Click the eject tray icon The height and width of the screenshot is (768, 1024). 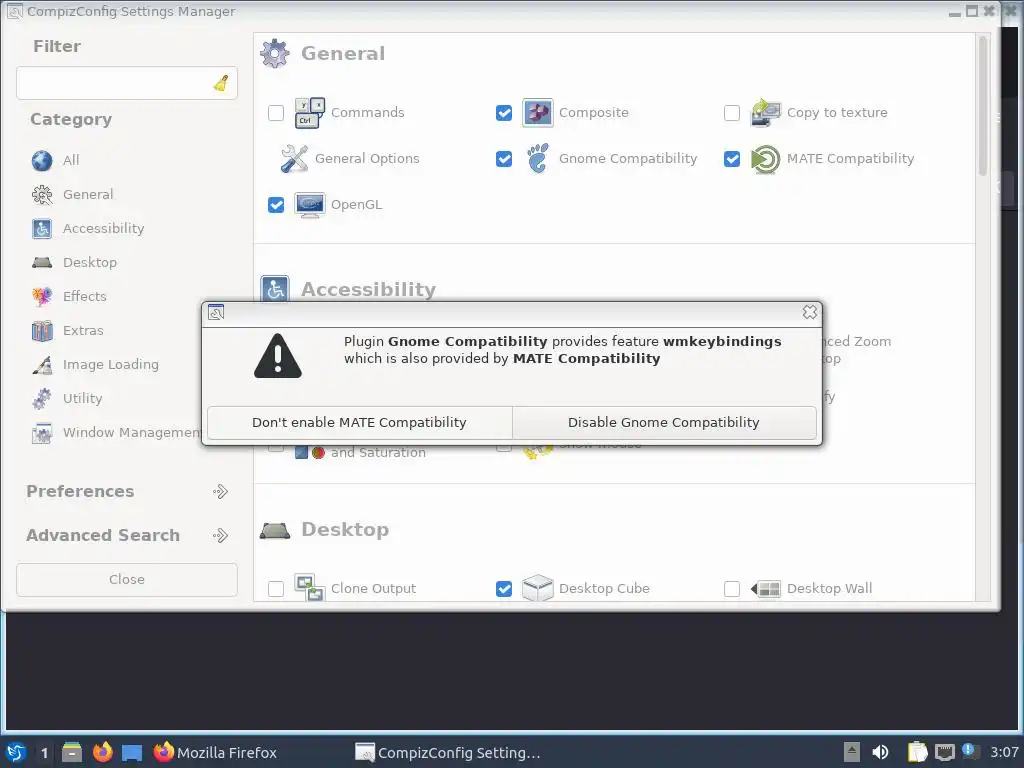click(x=852, y=752)
